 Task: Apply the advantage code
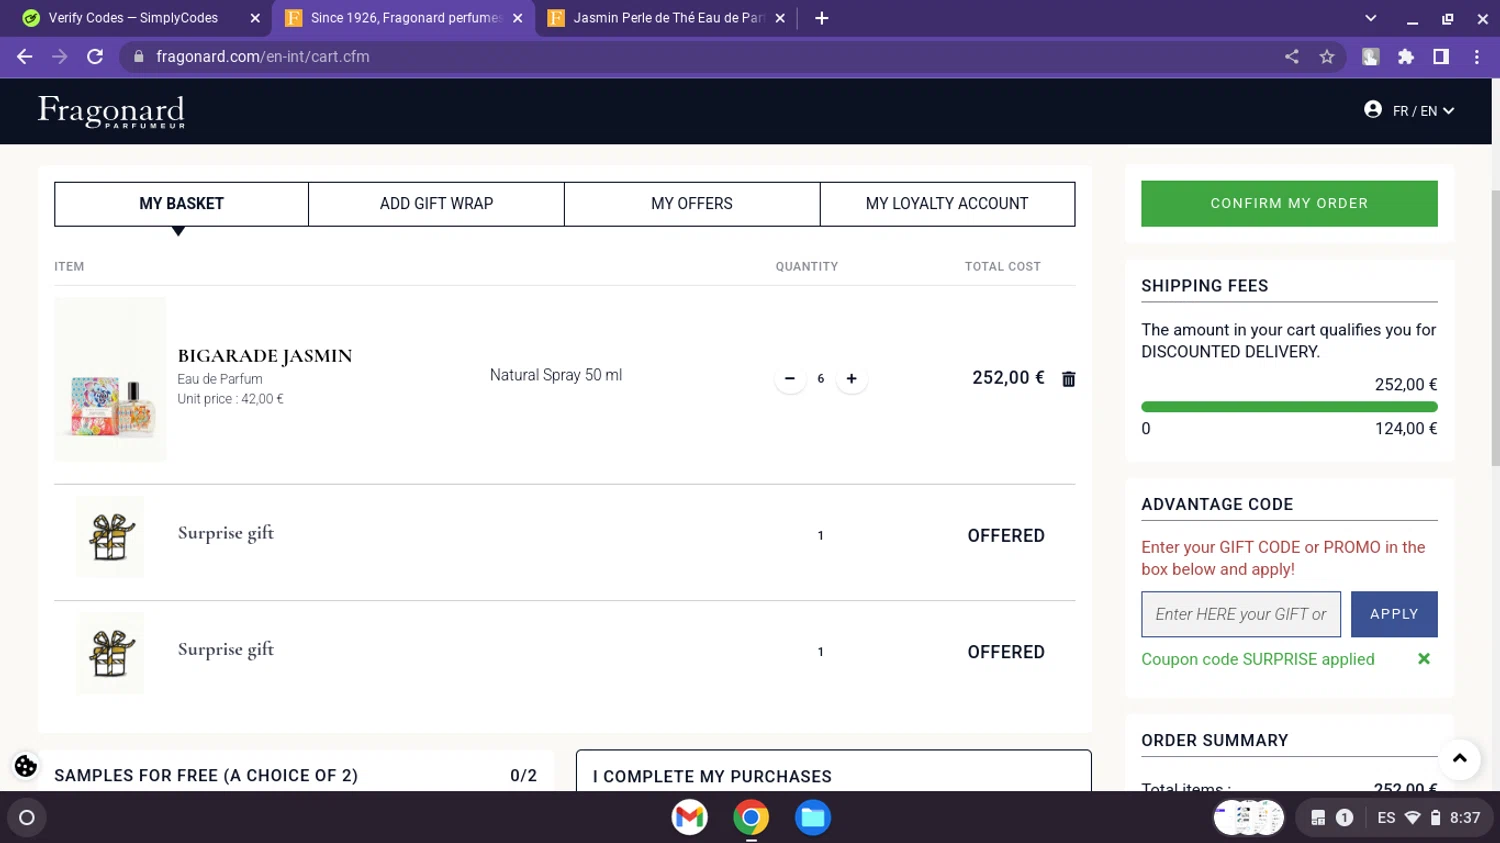1394,614
